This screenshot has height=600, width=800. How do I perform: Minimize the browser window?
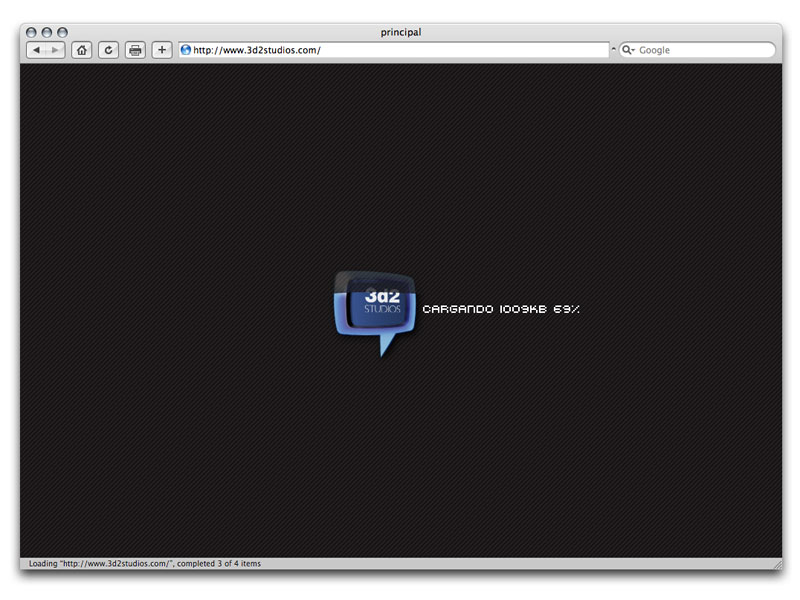click(x=46, y=32)
